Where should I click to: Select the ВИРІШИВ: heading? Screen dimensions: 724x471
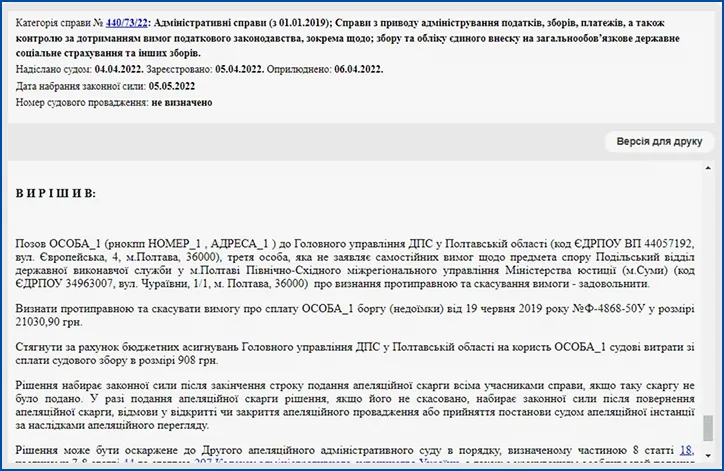point(56,193)
